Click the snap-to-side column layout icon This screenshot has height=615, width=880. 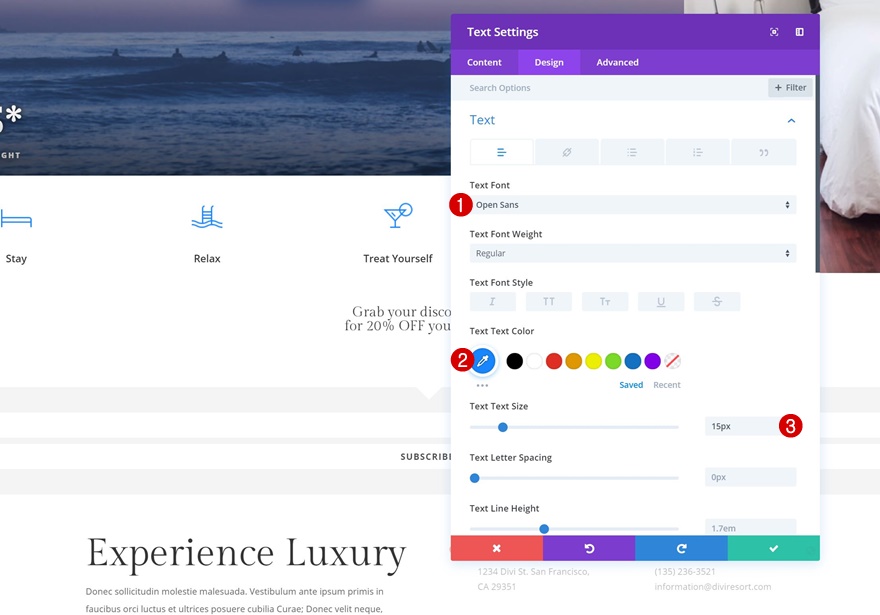800,32
